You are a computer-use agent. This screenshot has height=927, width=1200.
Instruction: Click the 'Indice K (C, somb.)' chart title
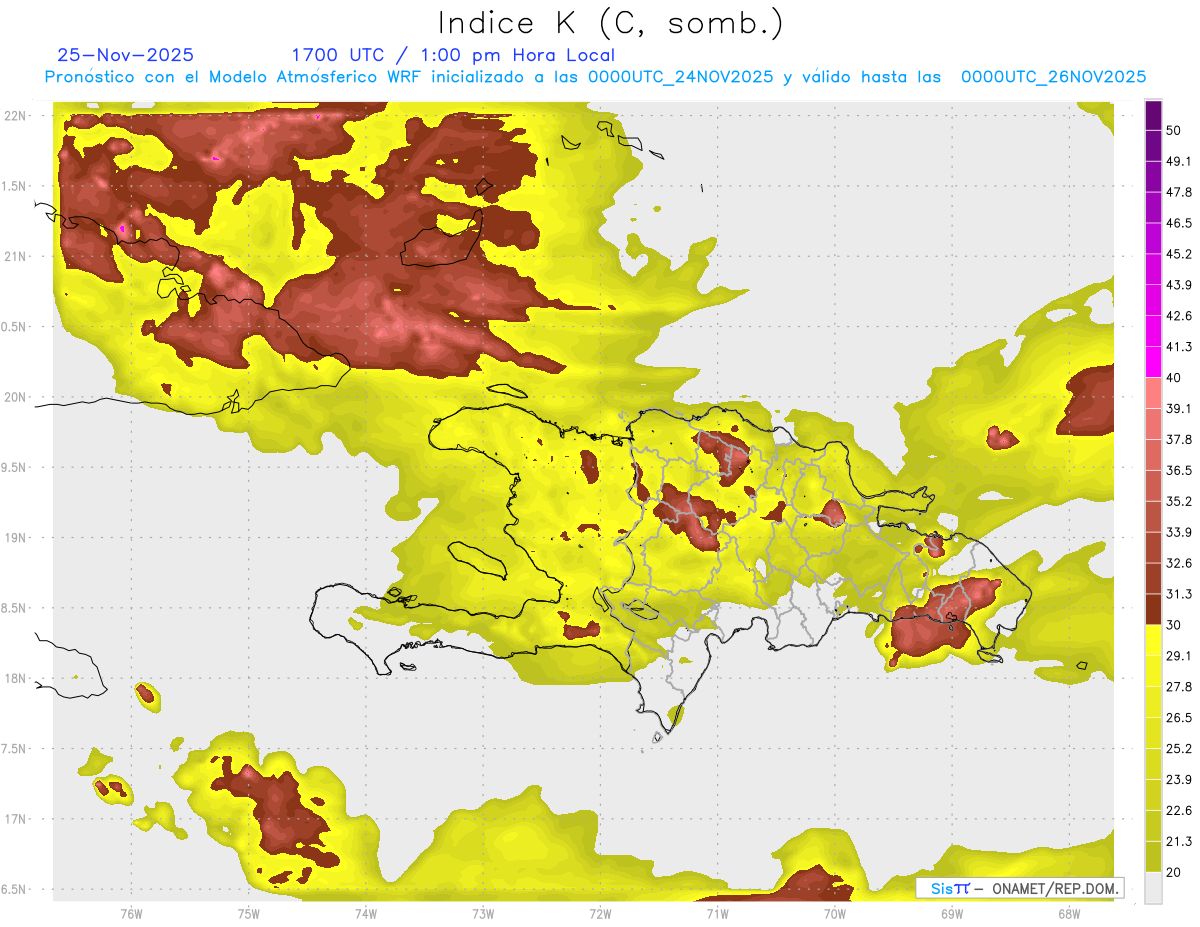(x=611, y=24)
